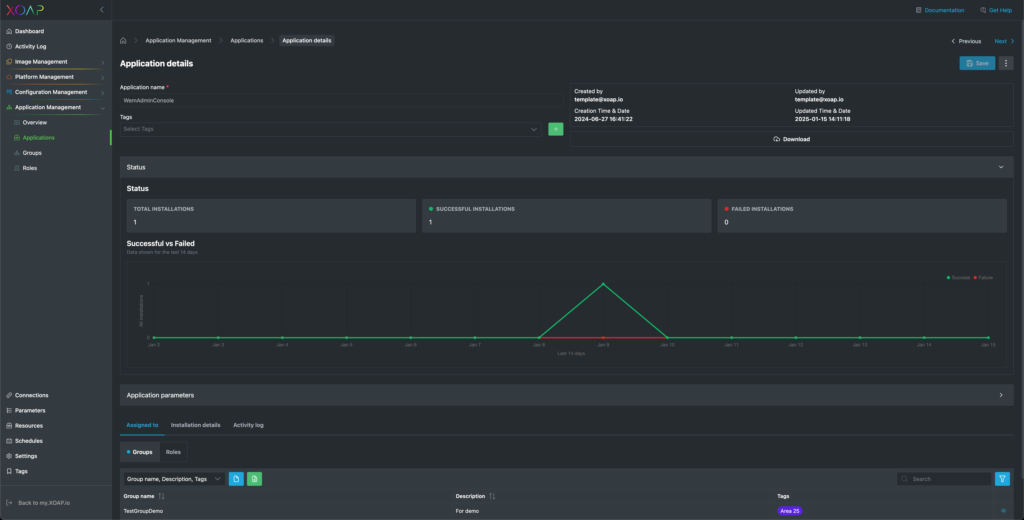Expand the Application parameters section
Screen dimensions: 1024x520
(x=1001, y=395)
